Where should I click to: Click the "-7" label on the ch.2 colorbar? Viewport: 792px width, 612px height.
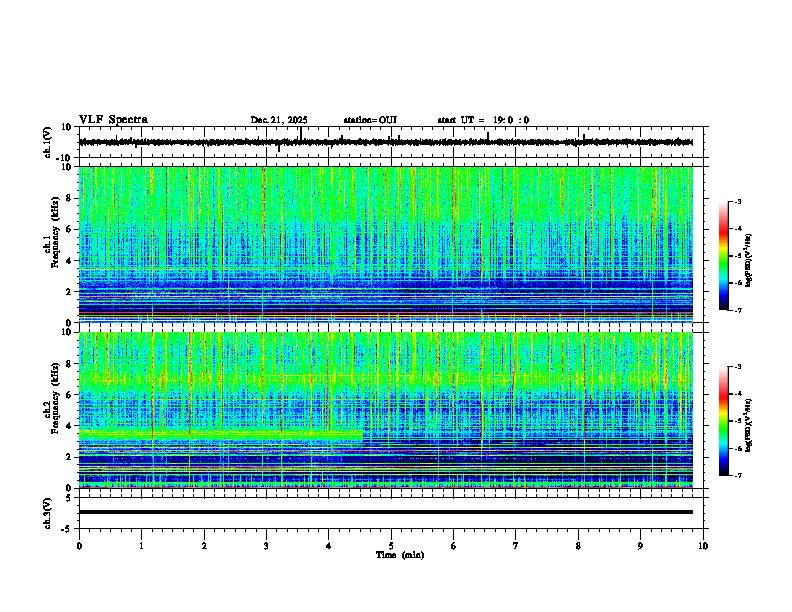tap(737, 475)
